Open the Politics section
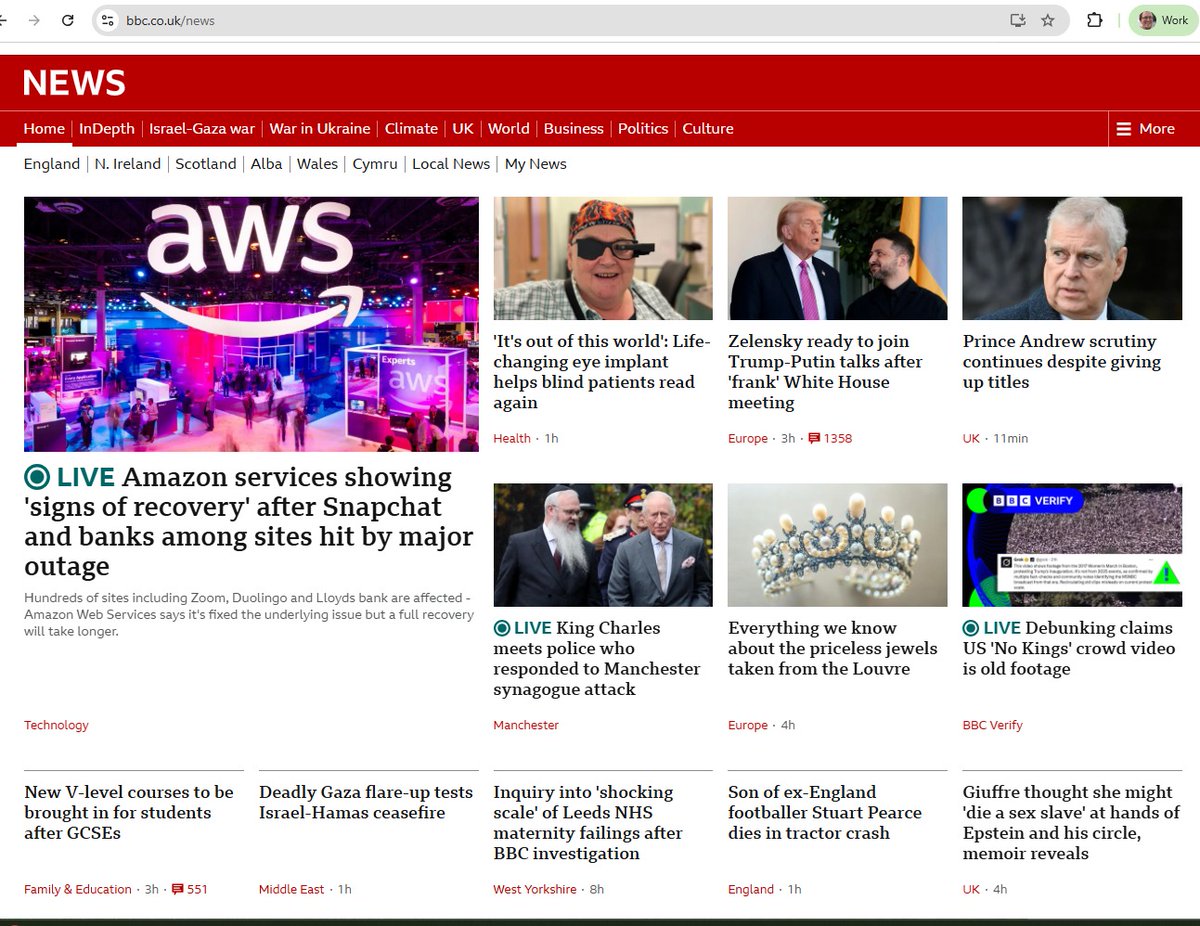 coord(643,128)
